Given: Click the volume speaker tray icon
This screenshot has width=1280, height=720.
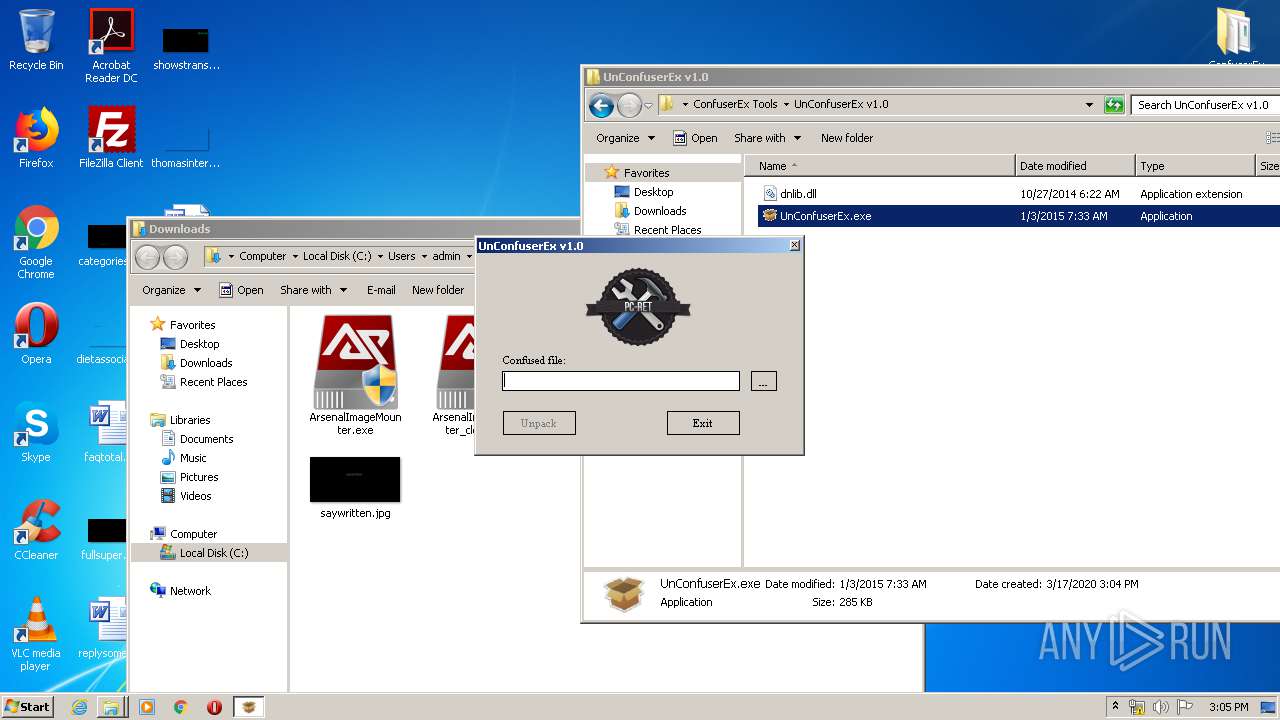Looking at the screenshot, I should 1160,707.
